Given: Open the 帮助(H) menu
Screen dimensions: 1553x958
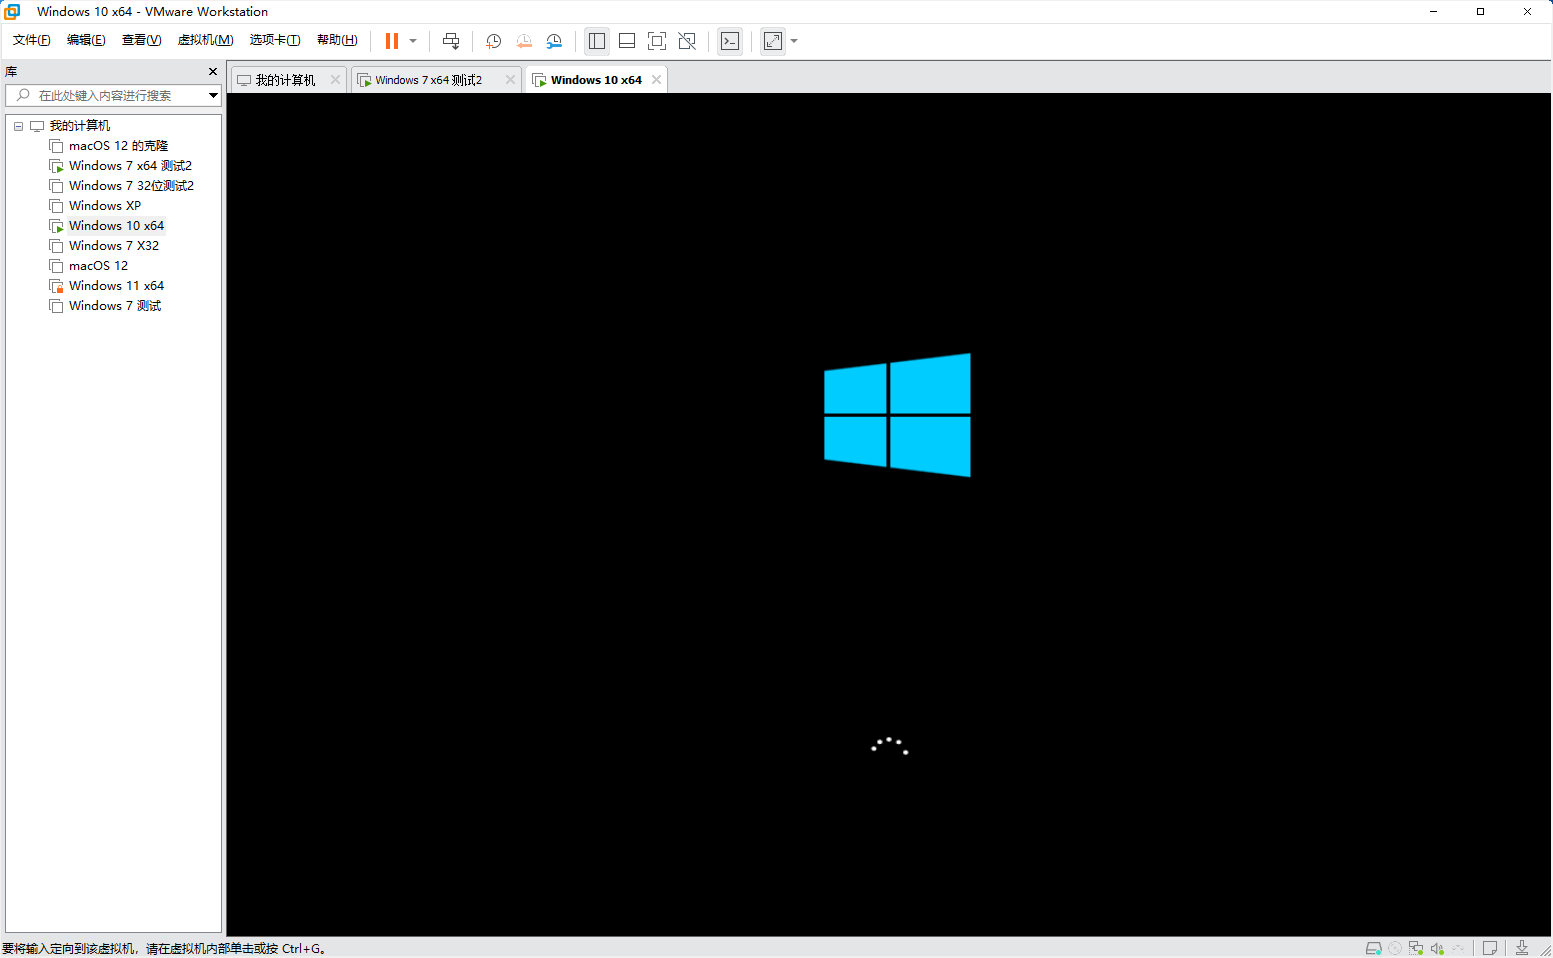Looking at the screenshot, I should [x=337, y=40].
